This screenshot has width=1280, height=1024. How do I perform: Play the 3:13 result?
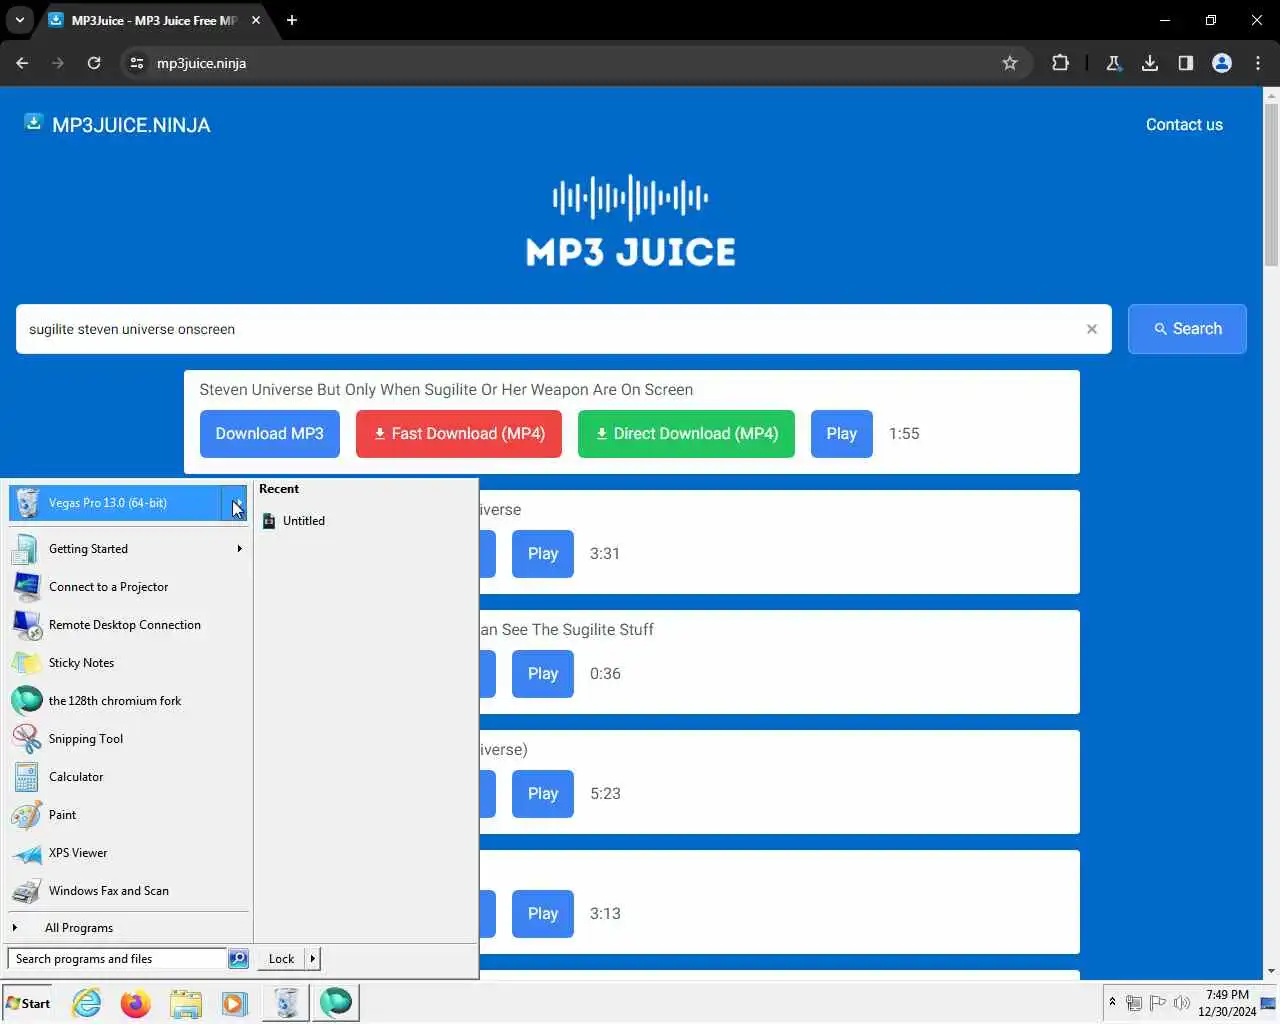[x=543, y=914]
